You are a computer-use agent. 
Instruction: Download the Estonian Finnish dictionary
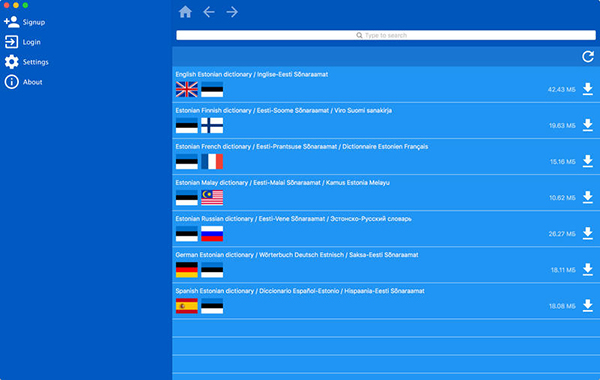pyautogui.click(x=588, y=125)
